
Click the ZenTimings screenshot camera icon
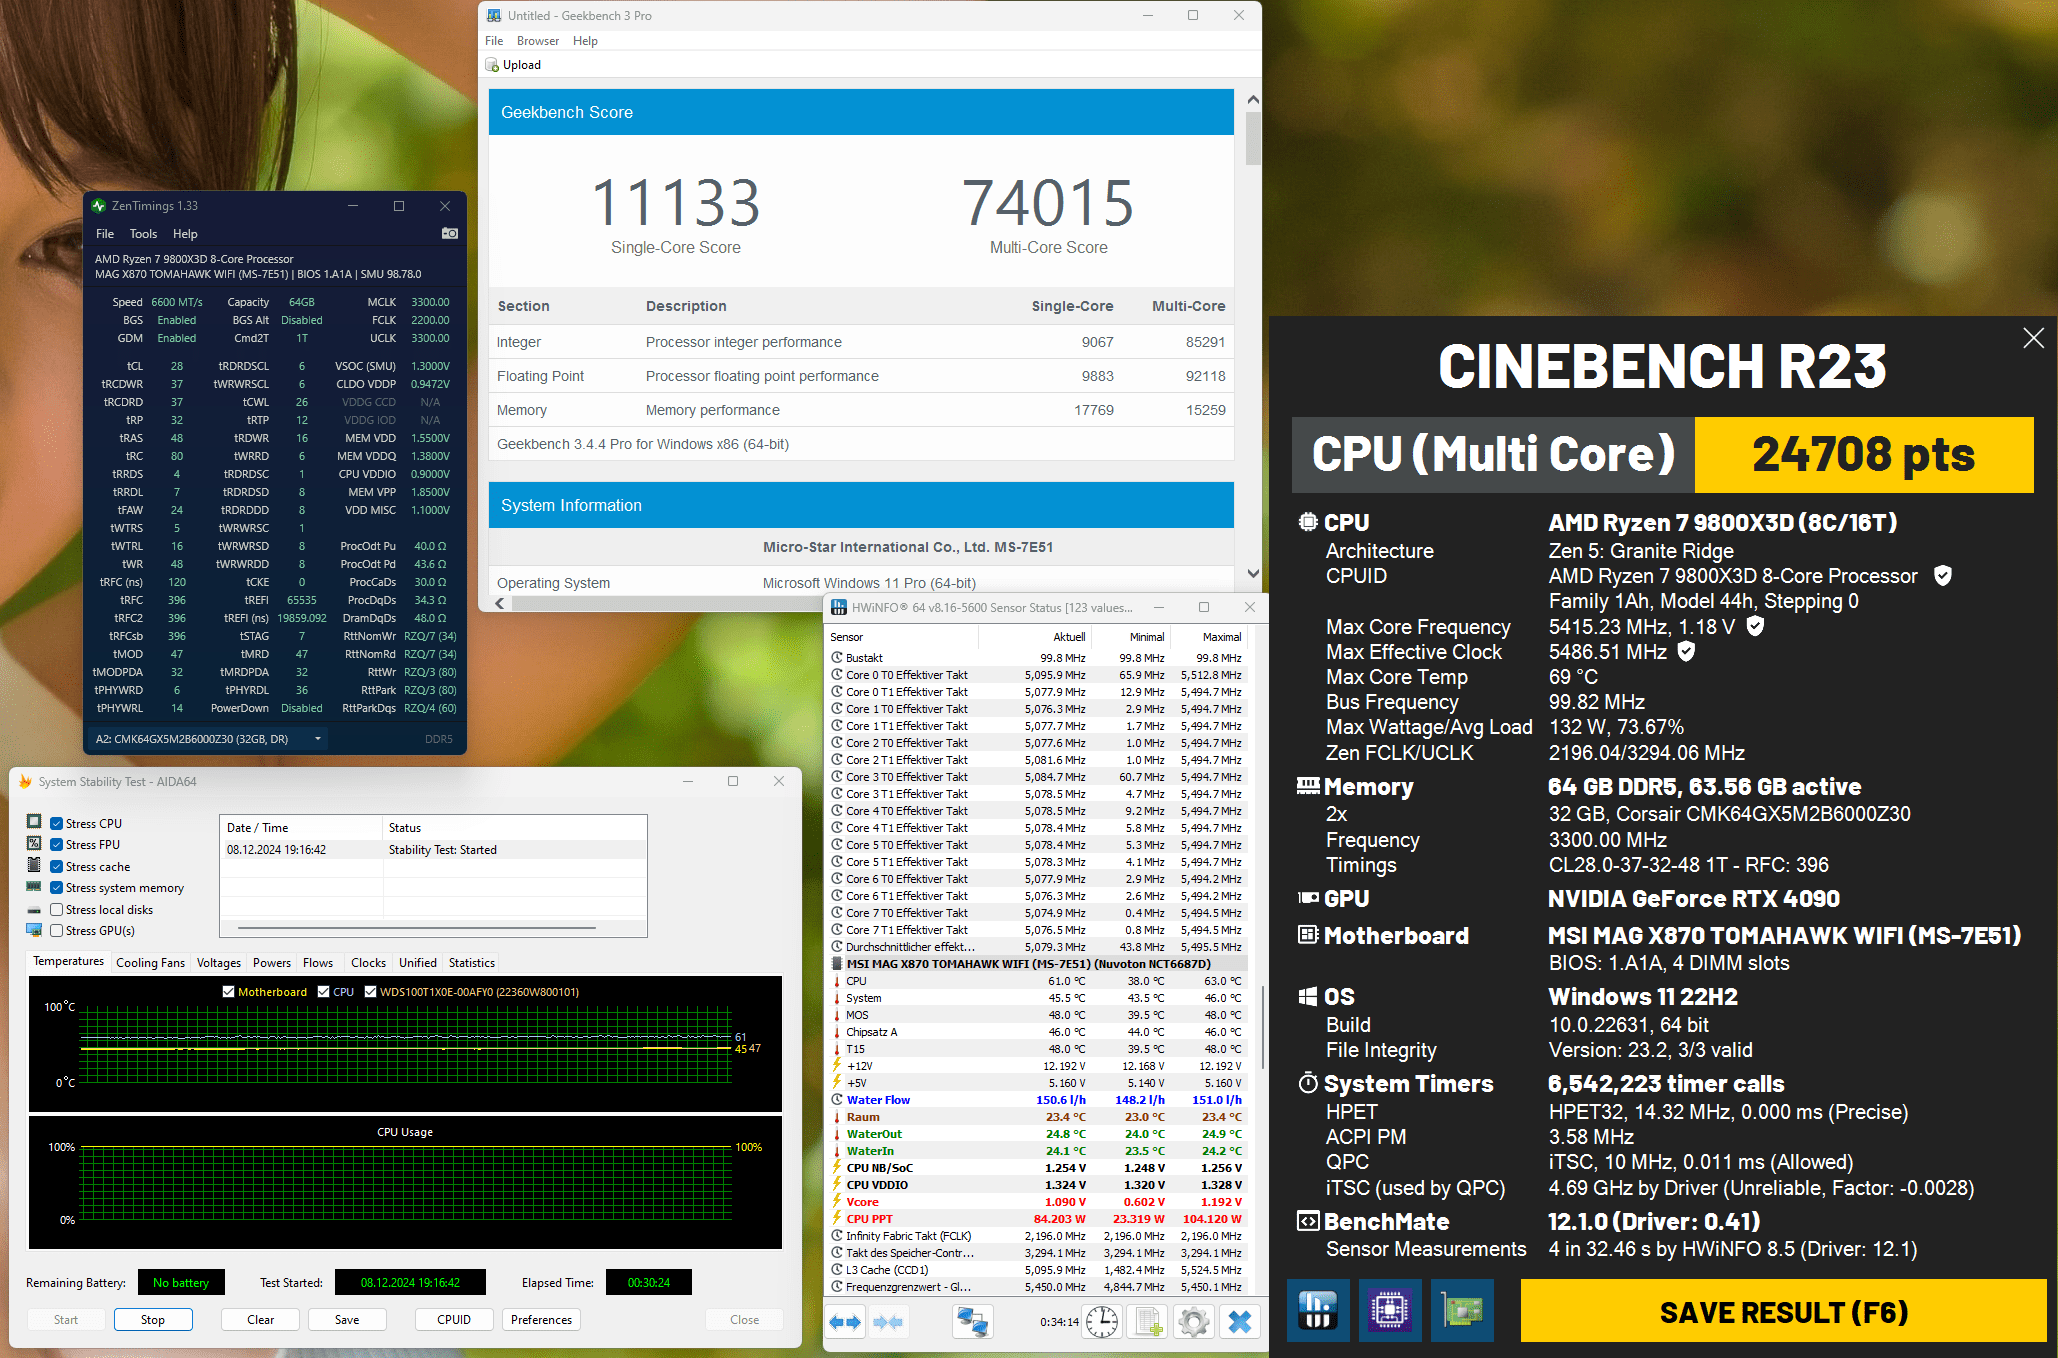tap(450, 233)
